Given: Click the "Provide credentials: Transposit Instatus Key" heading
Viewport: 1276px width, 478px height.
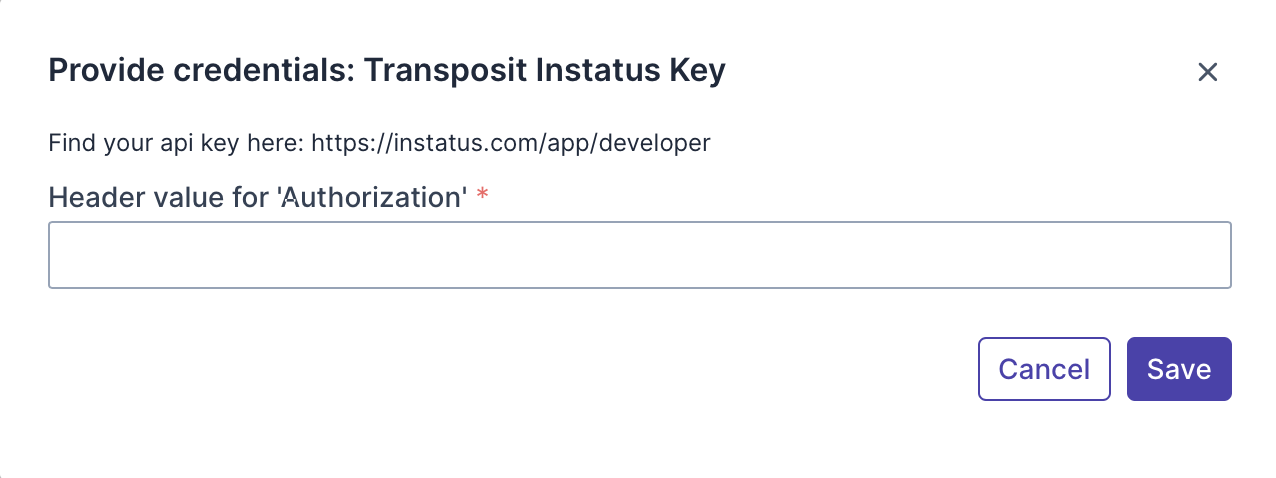Looking at the screenshot, I should coord(387,71).
